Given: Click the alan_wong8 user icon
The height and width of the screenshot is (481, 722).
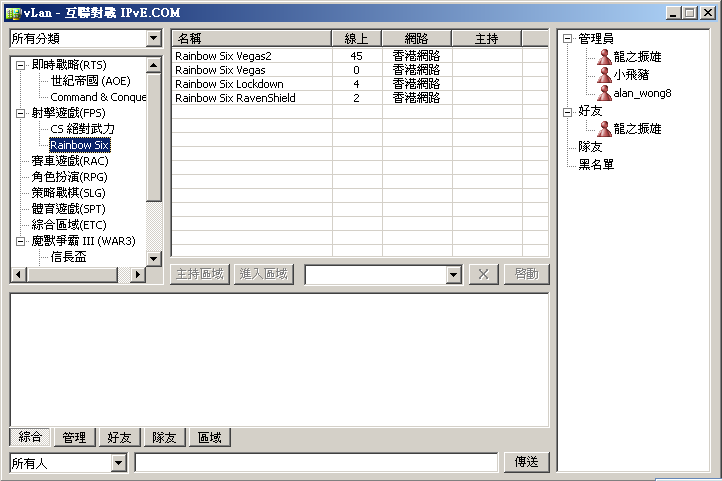Looking at the screenshot, I should (604, 93).
